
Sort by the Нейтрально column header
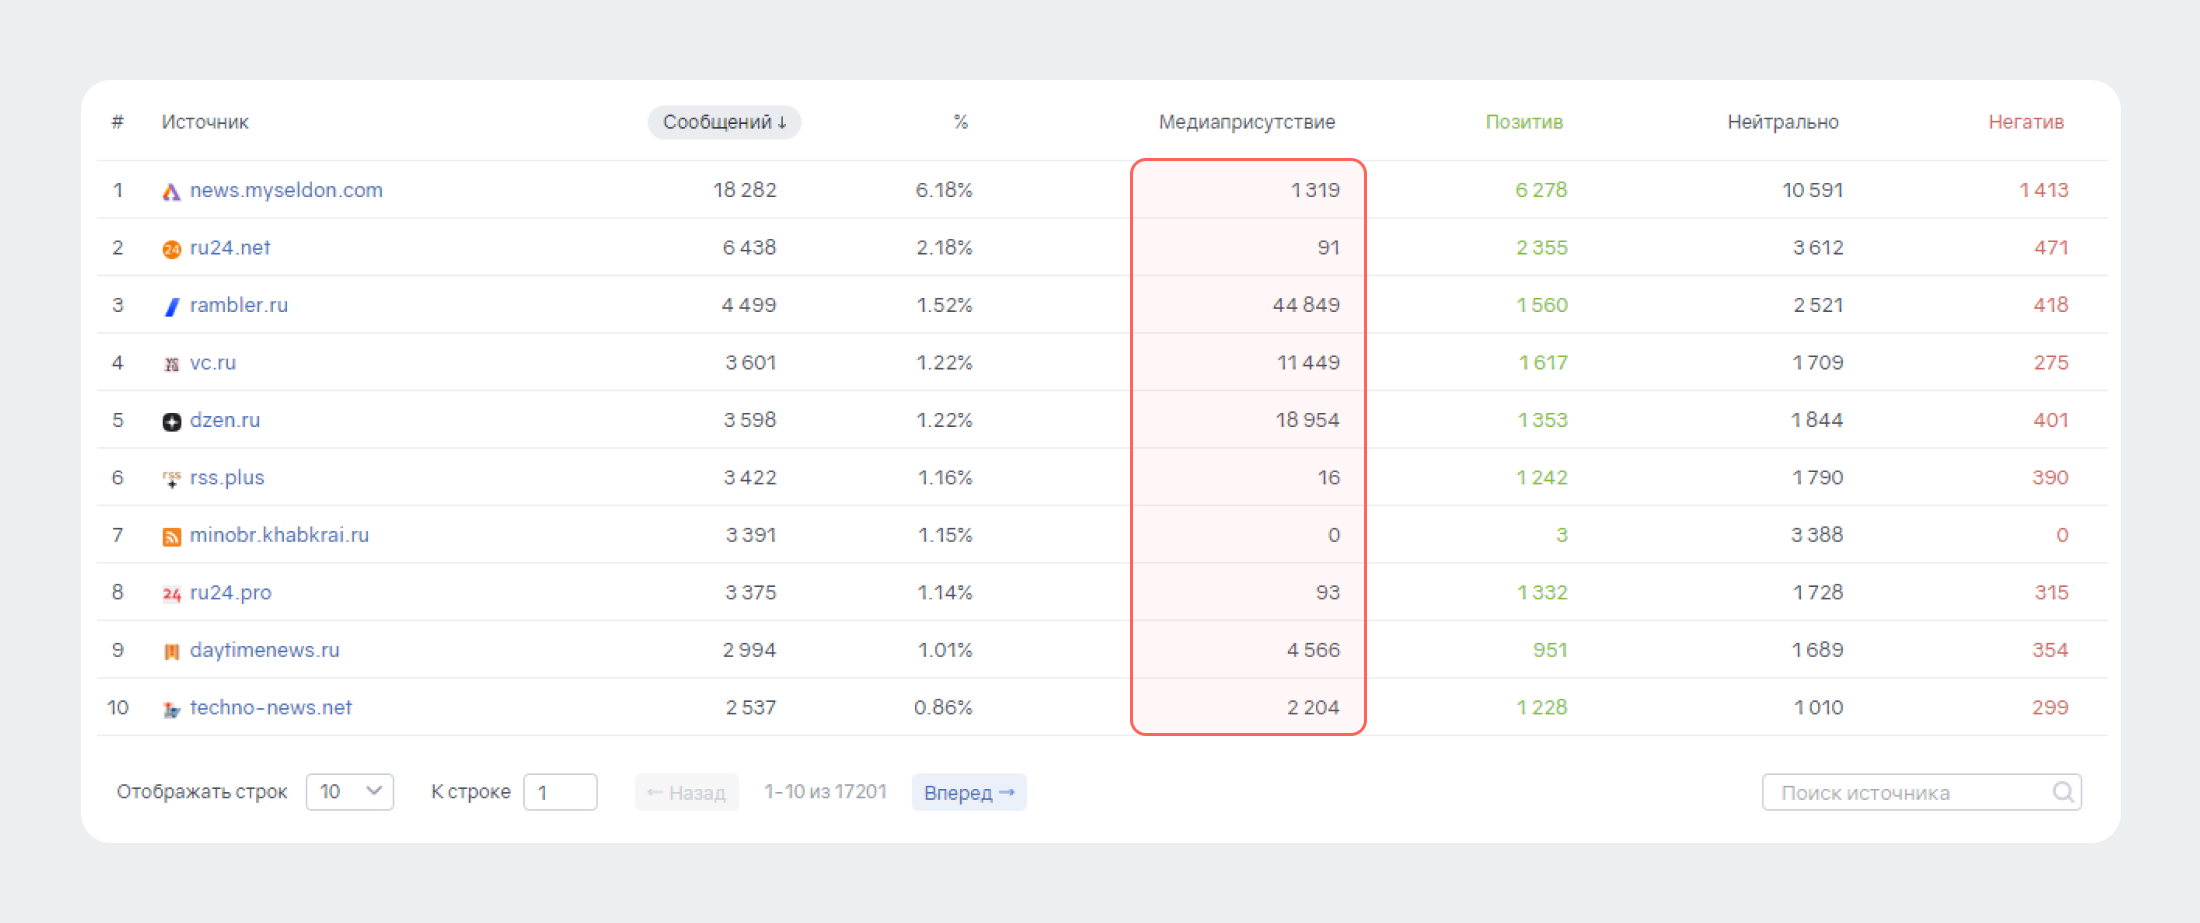pos(1783,122)
